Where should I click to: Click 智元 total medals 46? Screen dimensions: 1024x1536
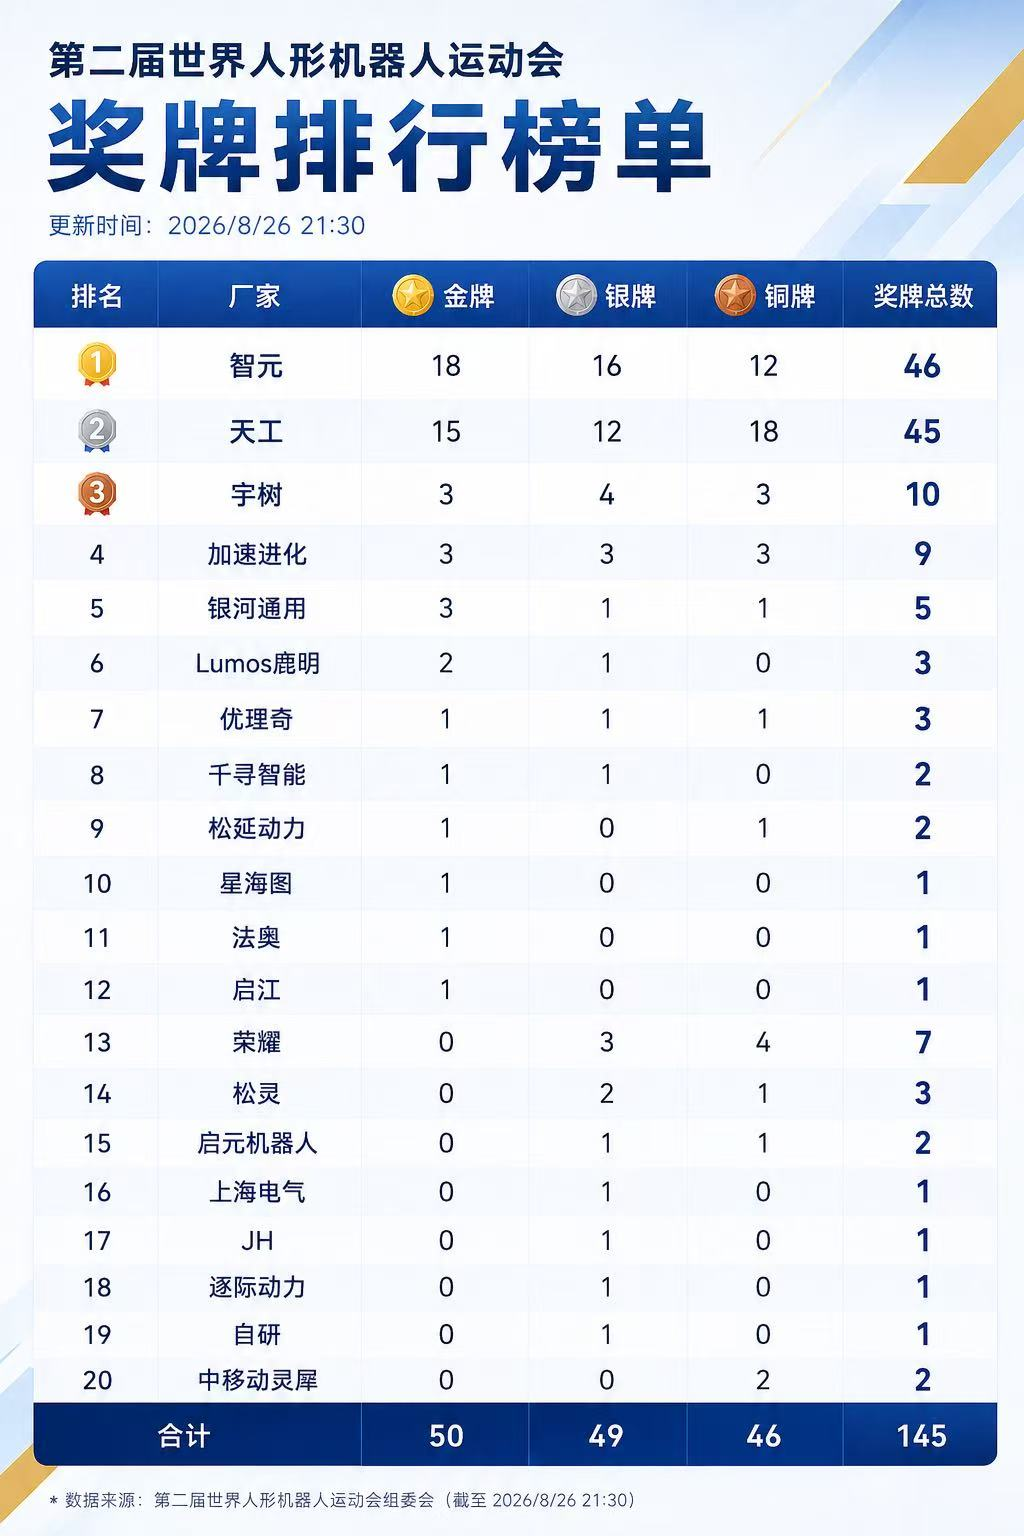click(x=922, y=366)
